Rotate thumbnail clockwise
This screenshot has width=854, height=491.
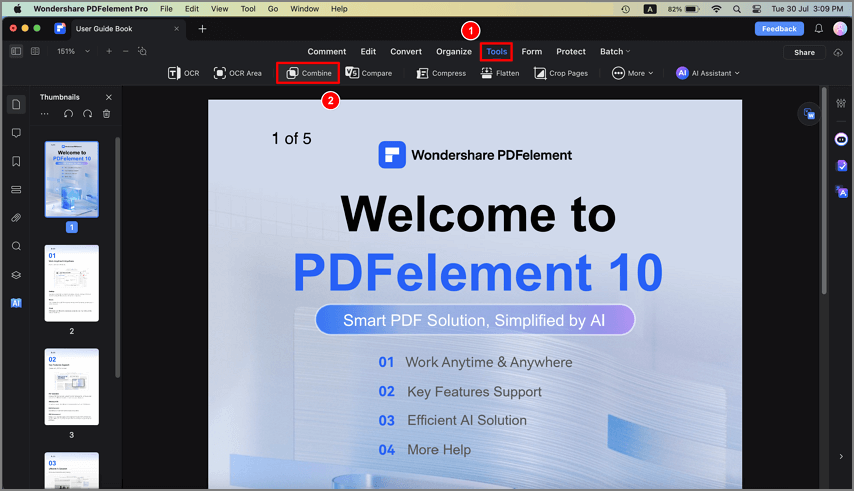pyautogui.click(x=87, y=114)
